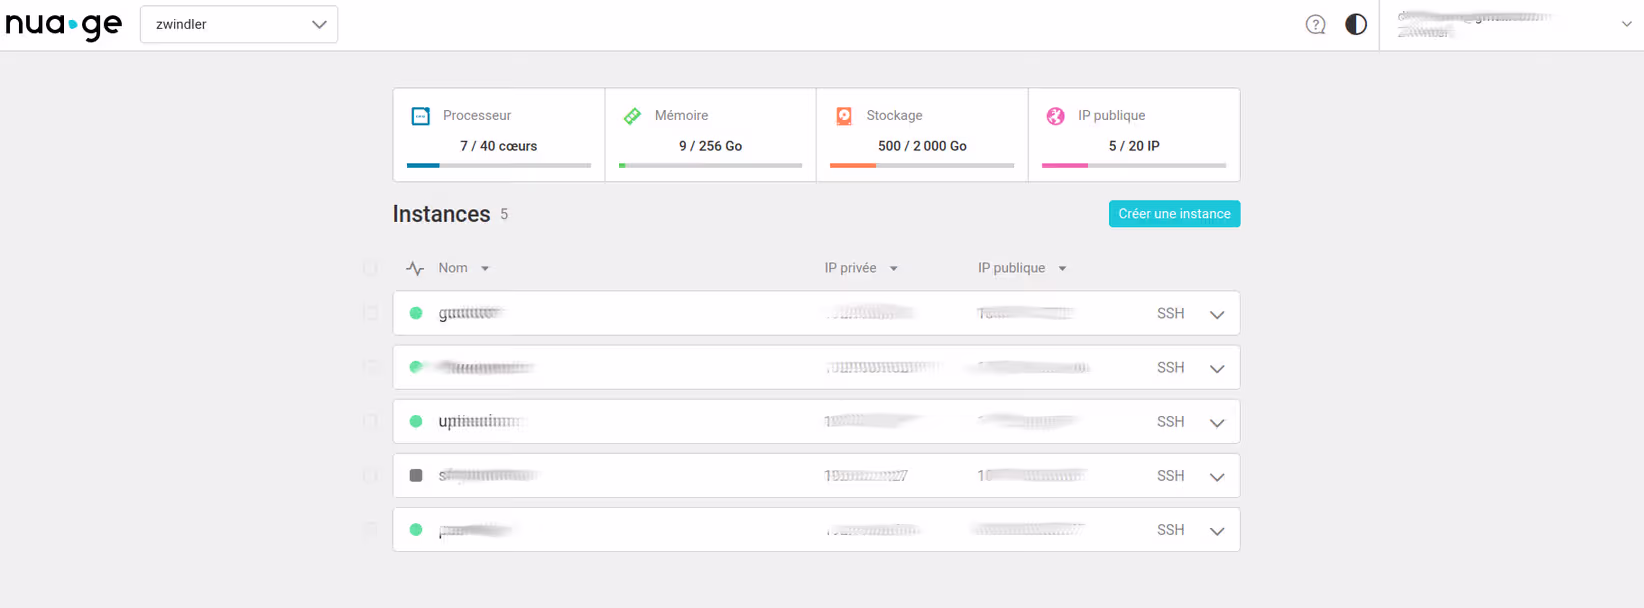This screenshot has width=1644, height=608.
Task: Click the Stockage usage progress bar
Action: point(922,165)
